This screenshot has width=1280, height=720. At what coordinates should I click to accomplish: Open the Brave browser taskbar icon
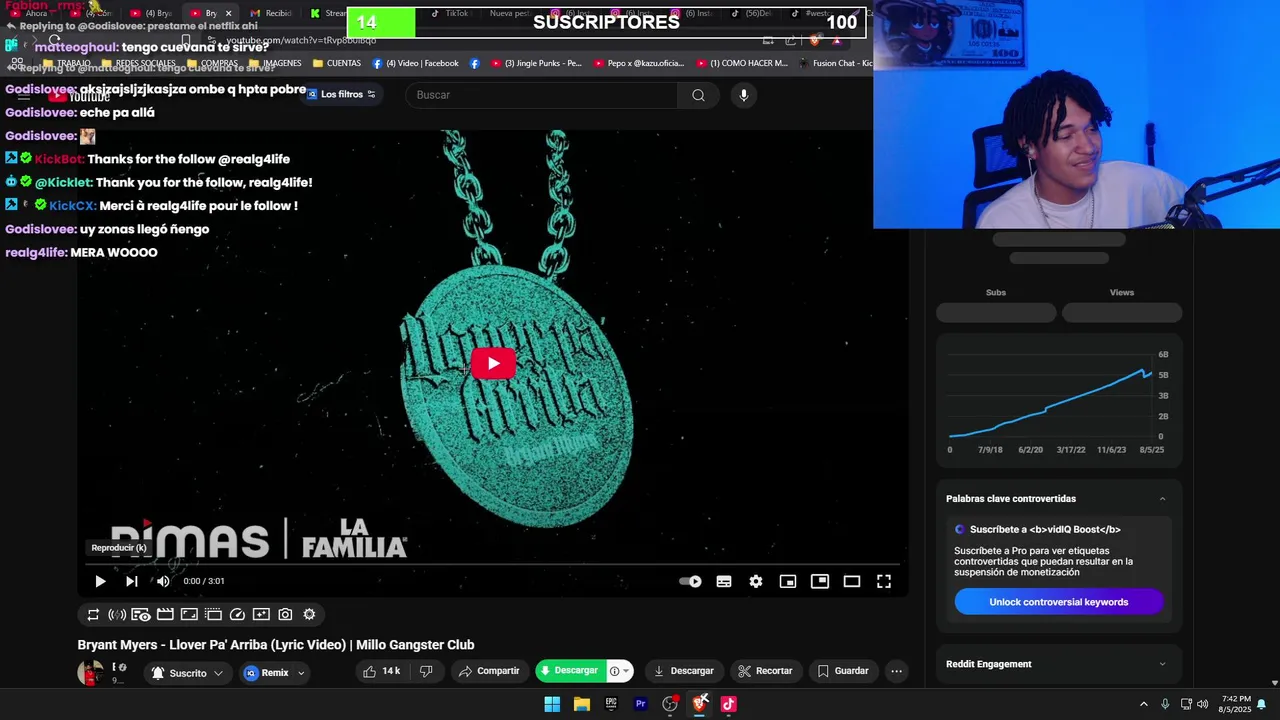[x=700, y=704]
